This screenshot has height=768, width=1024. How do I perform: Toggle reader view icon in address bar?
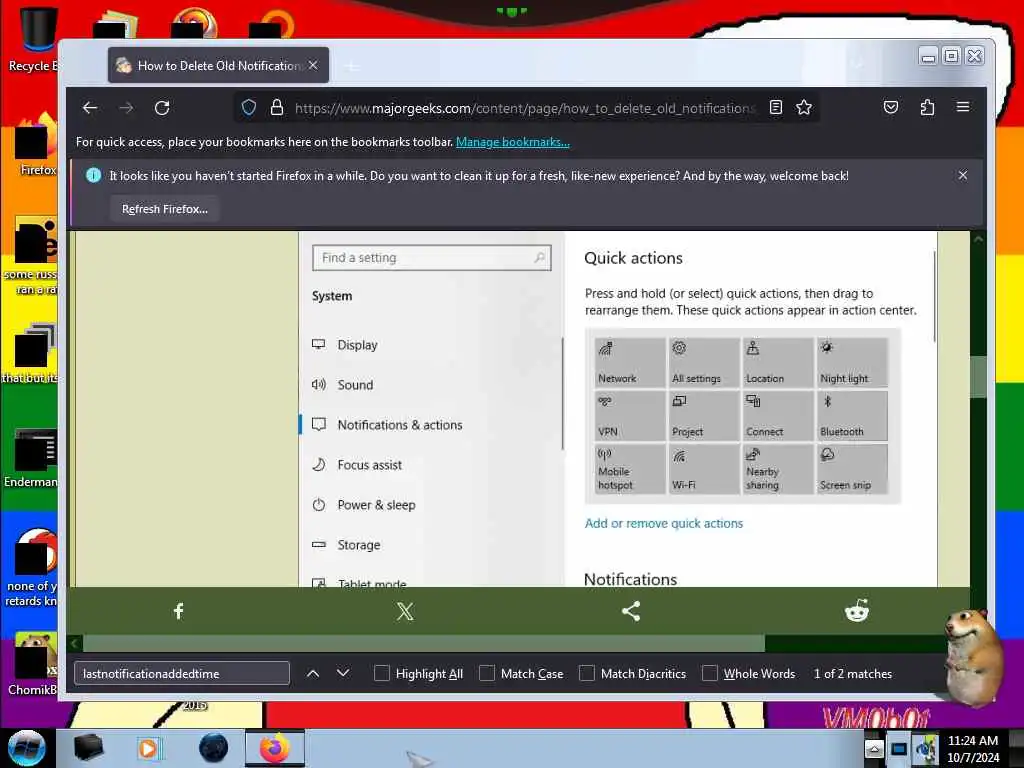[776, 108]
